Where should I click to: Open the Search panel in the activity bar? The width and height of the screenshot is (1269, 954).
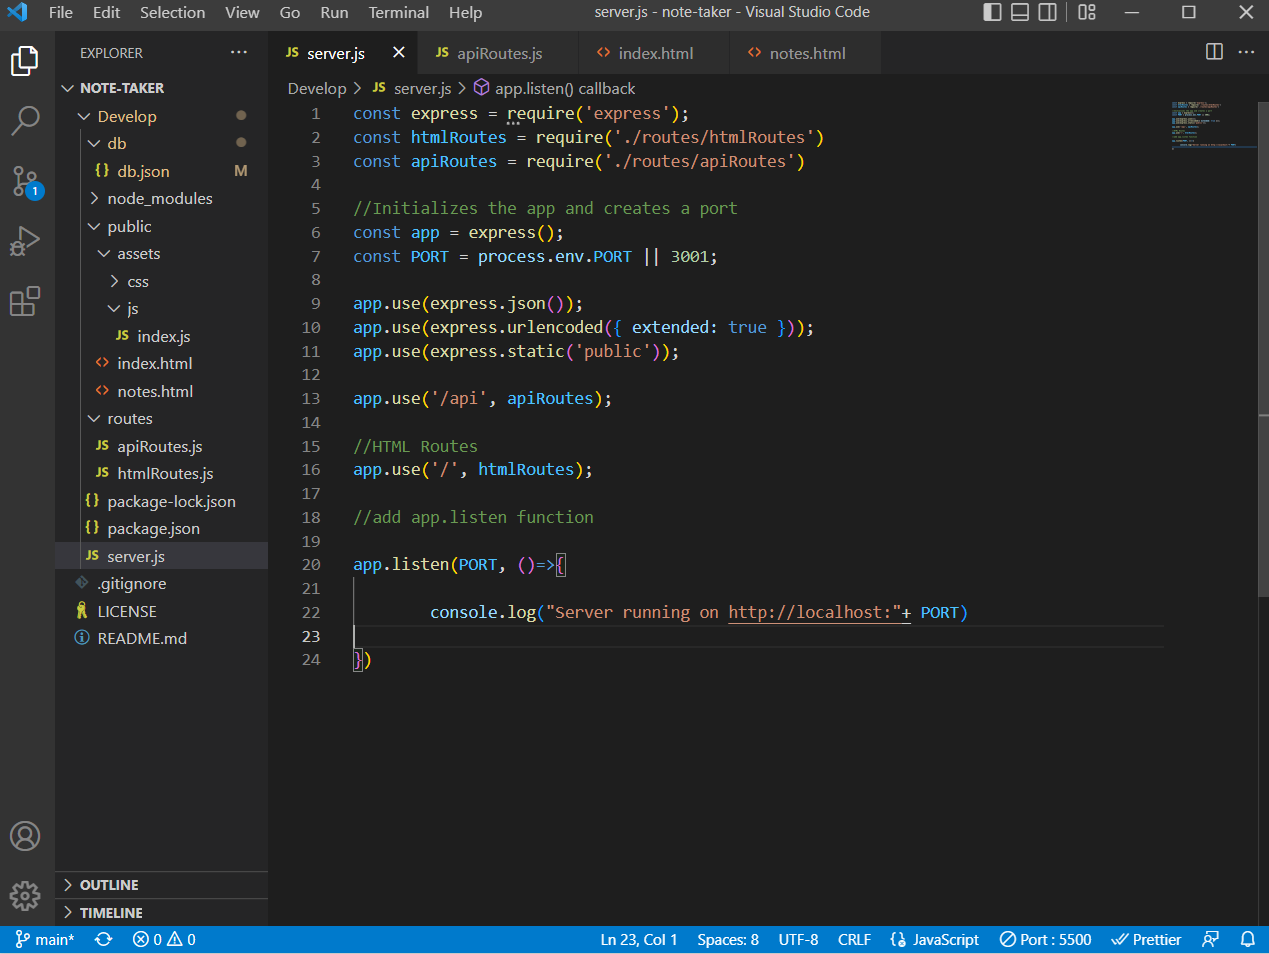click(x=24, y=119)
